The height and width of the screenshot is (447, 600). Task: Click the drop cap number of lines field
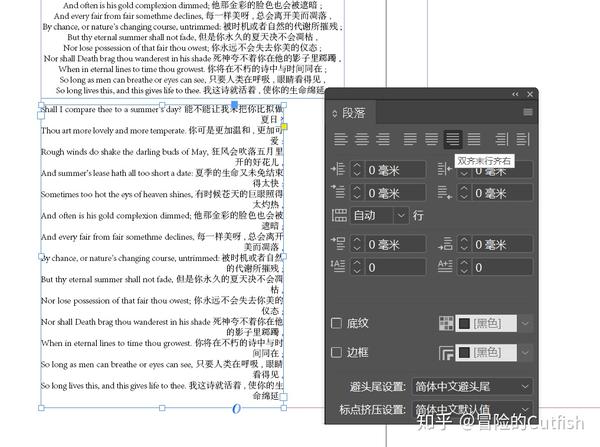395,268
